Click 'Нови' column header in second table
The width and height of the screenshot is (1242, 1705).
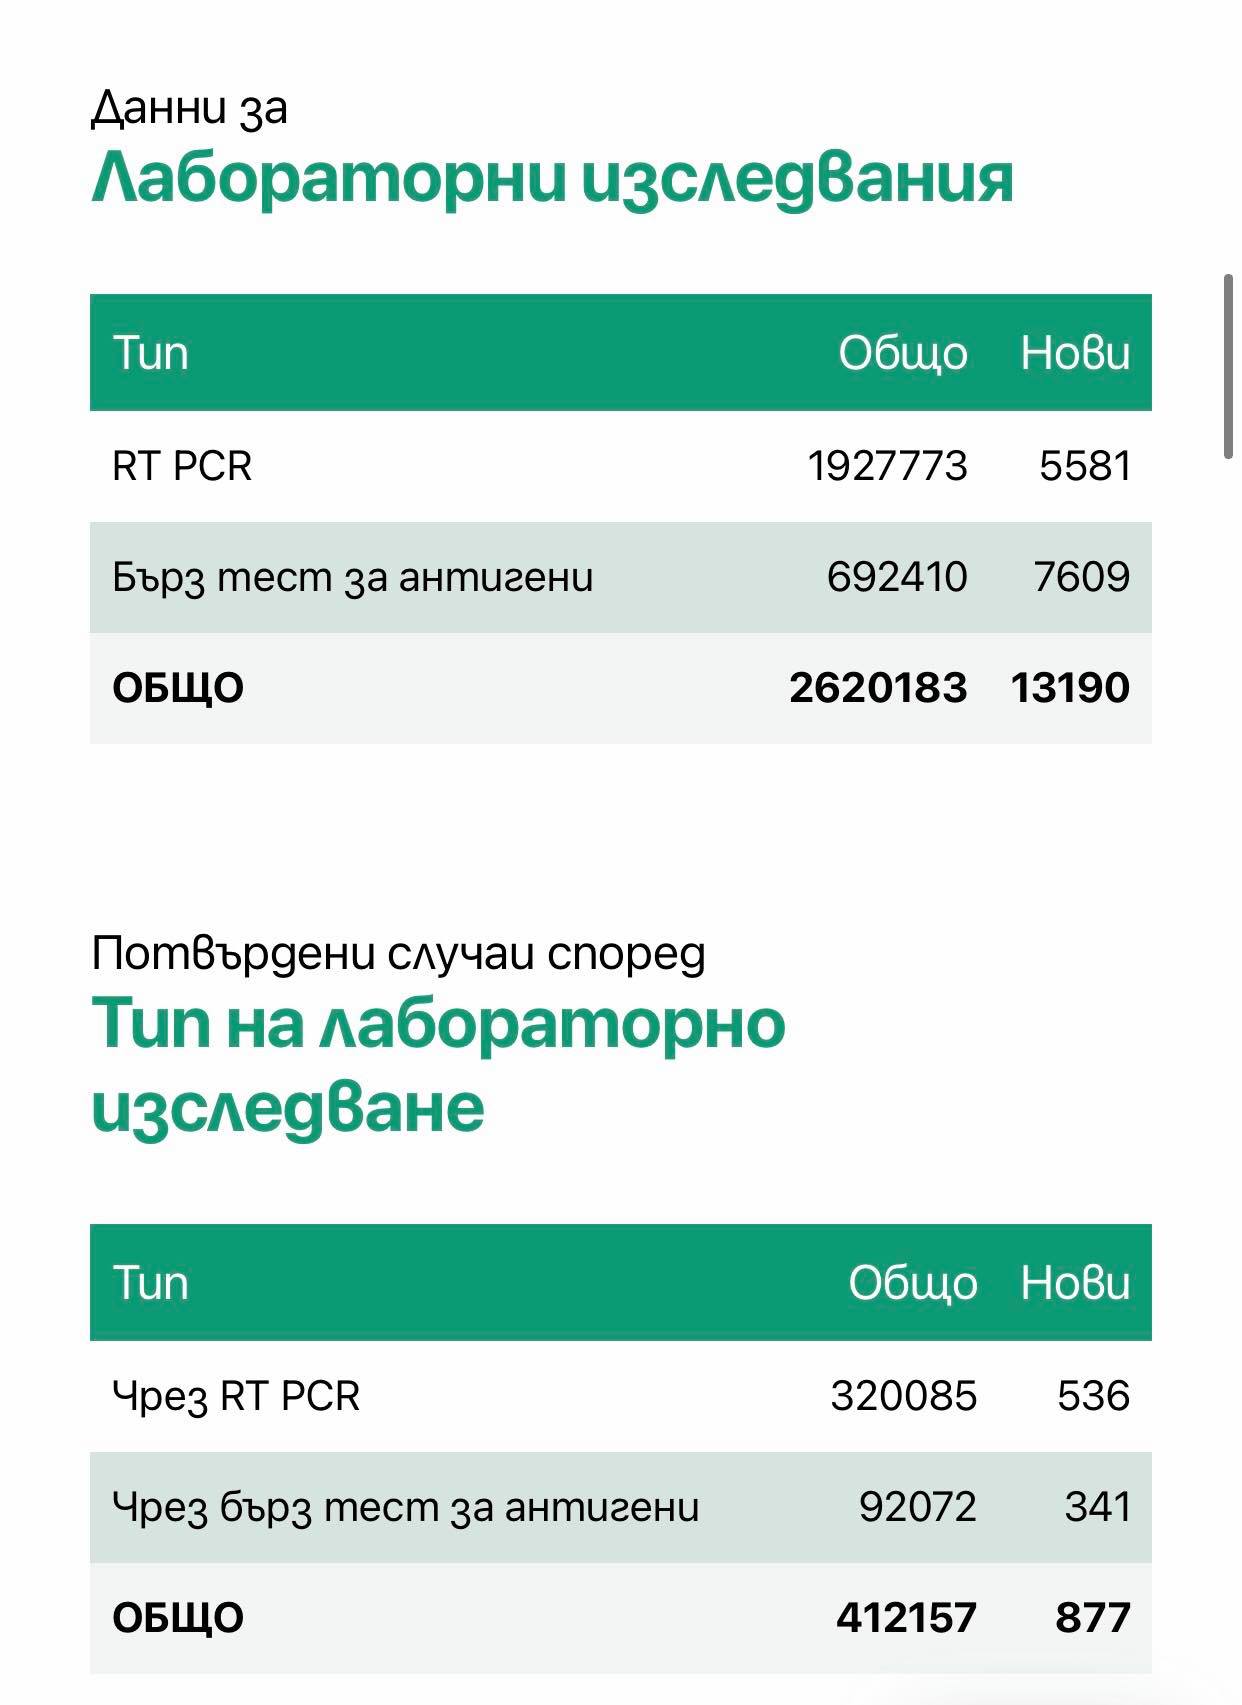pyautogui.click(x=1075, y=1283)
